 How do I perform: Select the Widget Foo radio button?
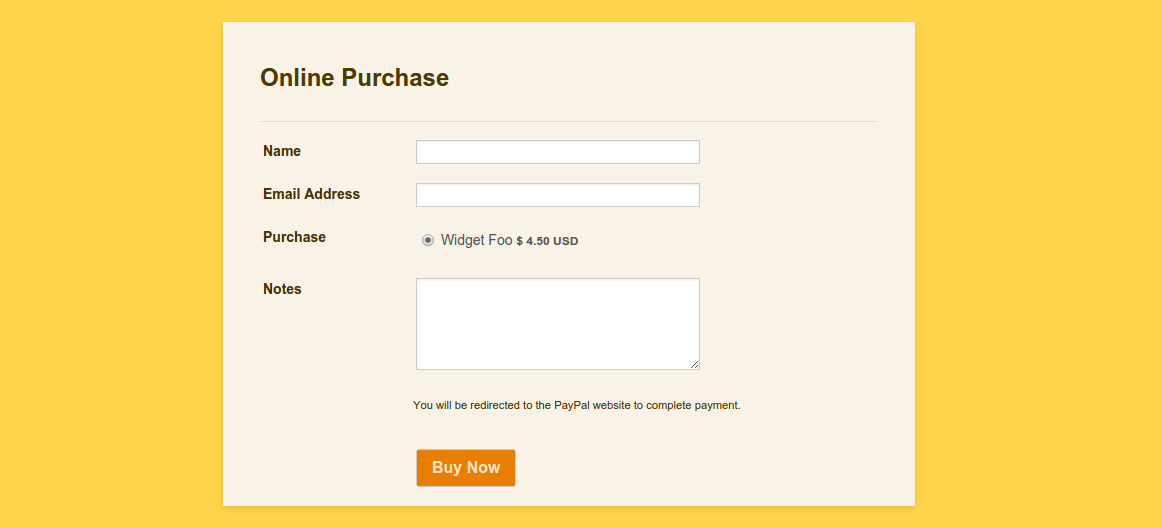click(428, 240)
